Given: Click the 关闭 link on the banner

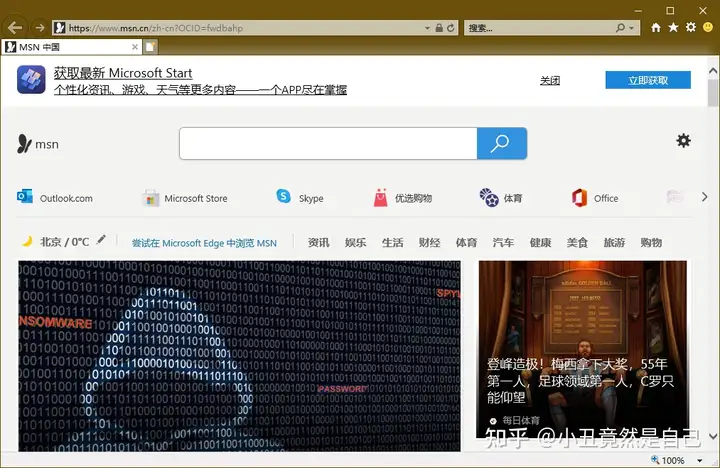Looking at the screenshot, I should pos(550,81).
